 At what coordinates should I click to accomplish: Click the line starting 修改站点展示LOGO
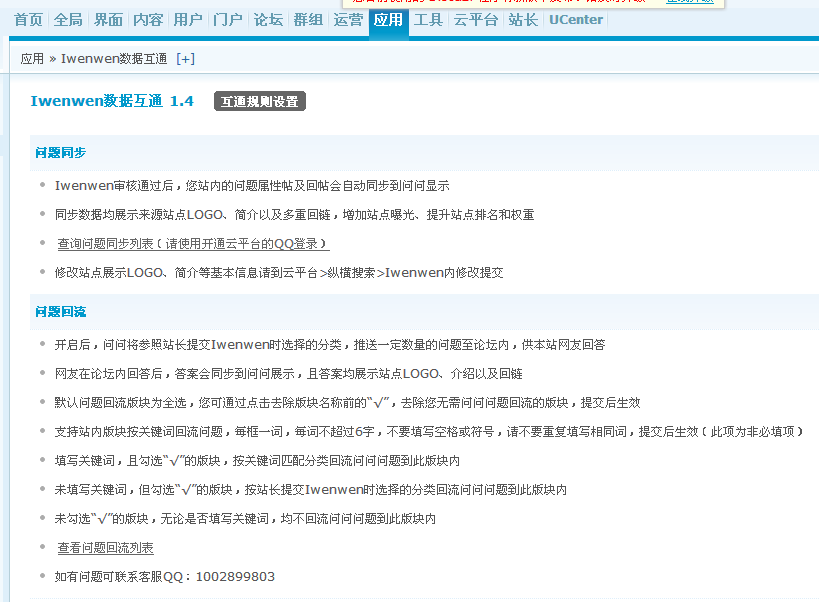click(x=279, y=273)
